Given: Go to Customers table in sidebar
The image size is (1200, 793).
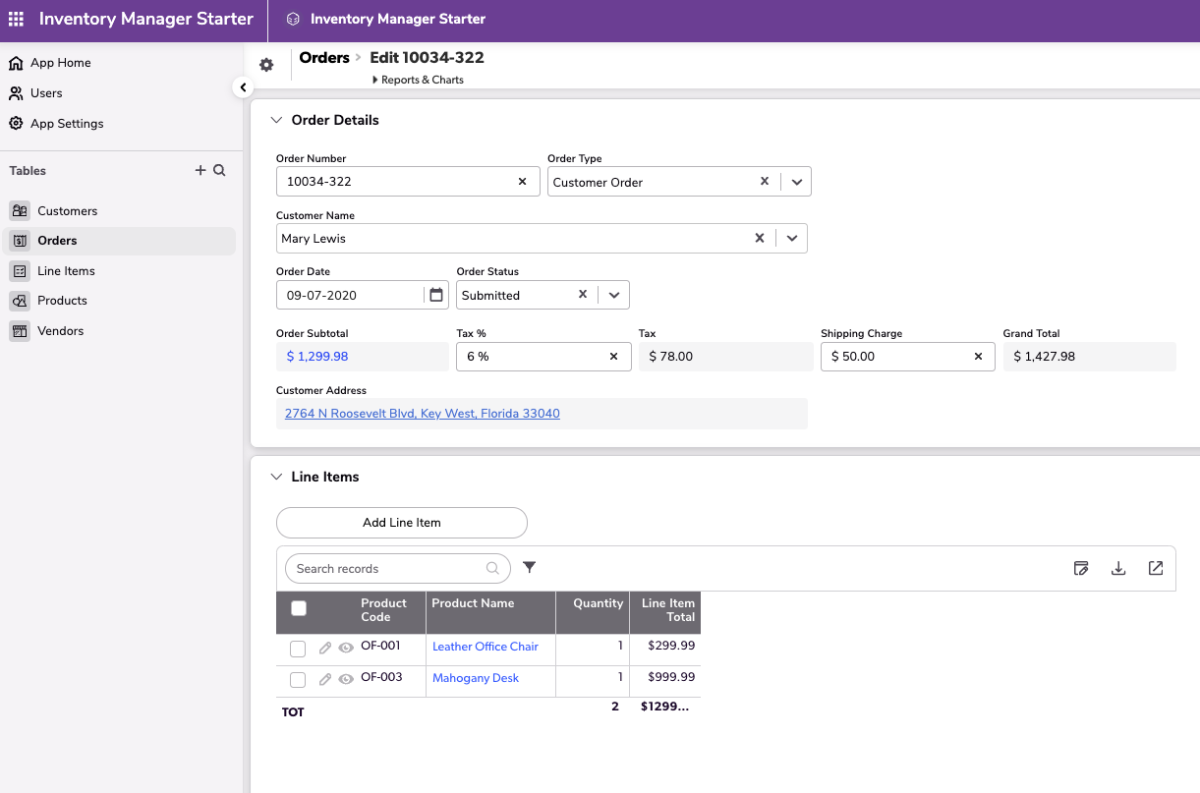Looking at the screenshot, I should click(67, 211).
